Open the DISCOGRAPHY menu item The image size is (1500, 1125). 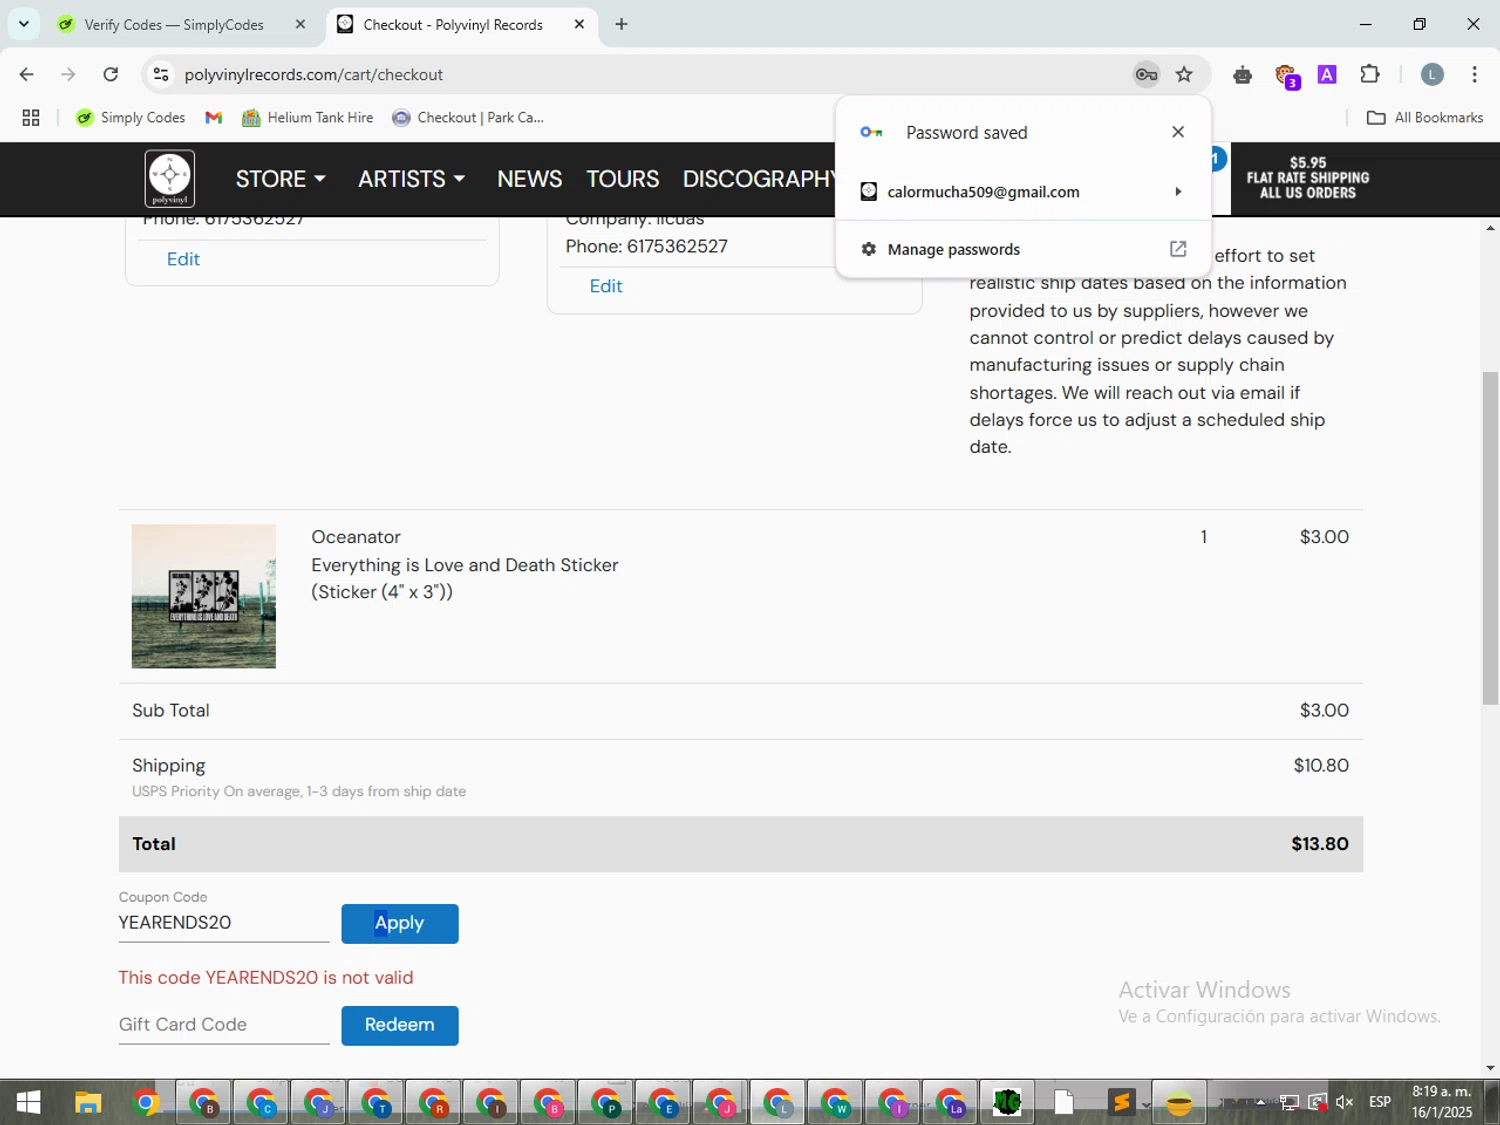pos(759,179)
